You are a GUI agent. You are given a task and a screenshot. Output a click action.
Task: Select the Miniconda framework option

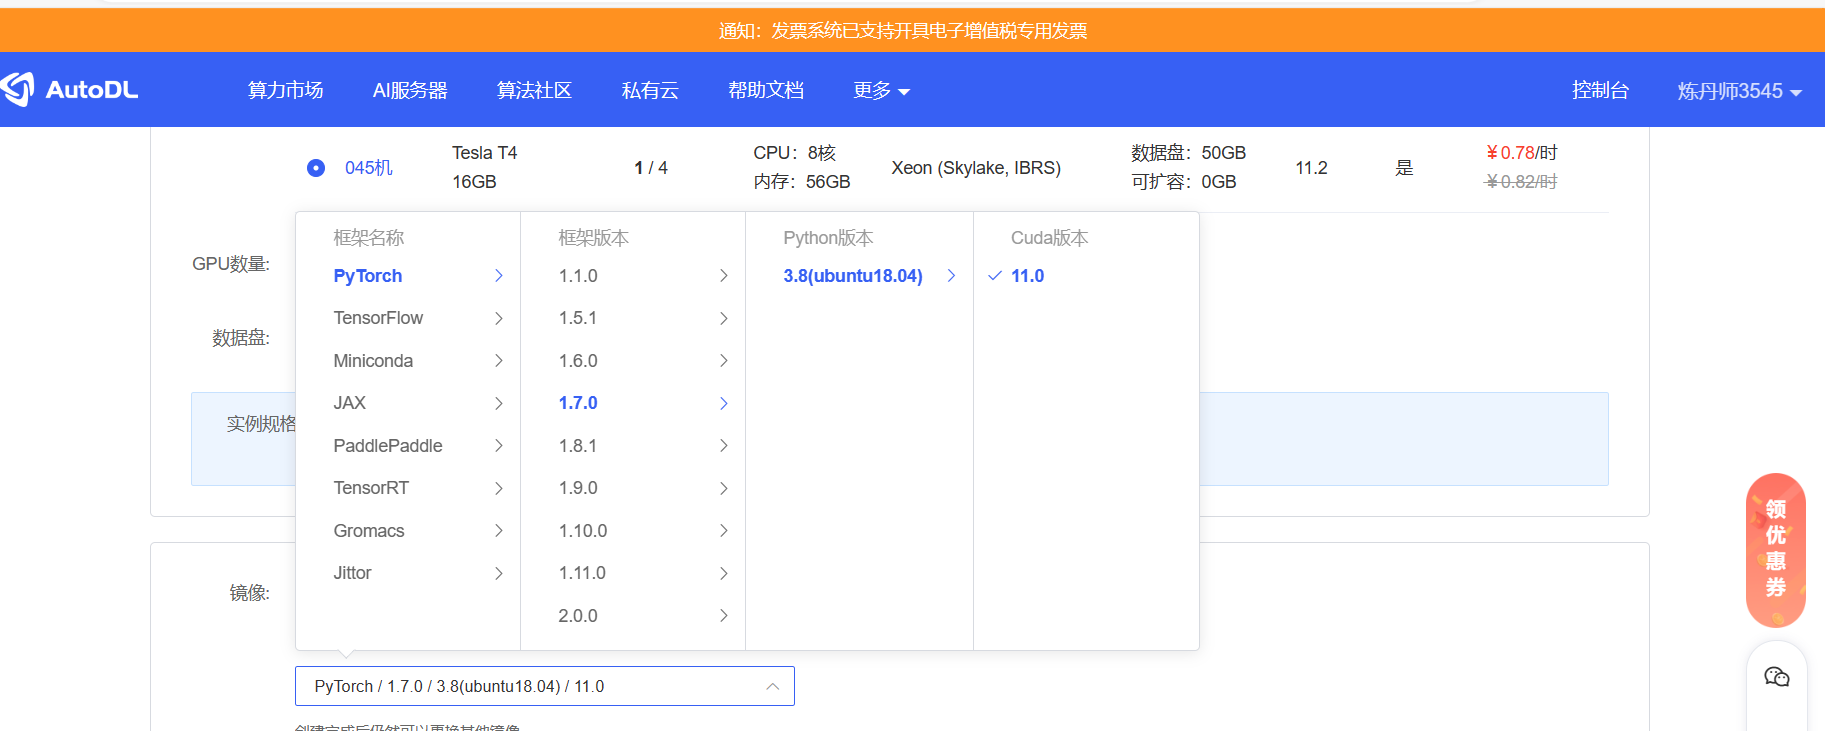click(408, 361)
